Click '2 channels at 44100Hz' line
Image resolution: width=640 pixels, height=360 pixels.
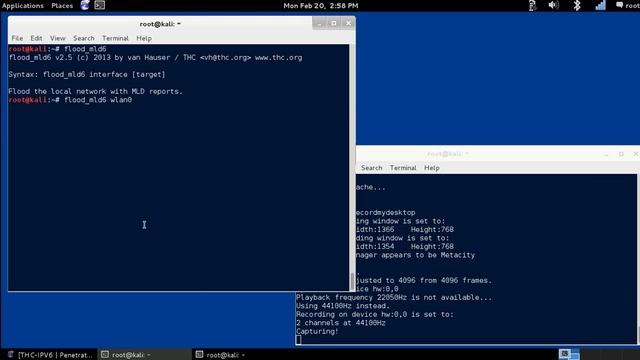341,323
